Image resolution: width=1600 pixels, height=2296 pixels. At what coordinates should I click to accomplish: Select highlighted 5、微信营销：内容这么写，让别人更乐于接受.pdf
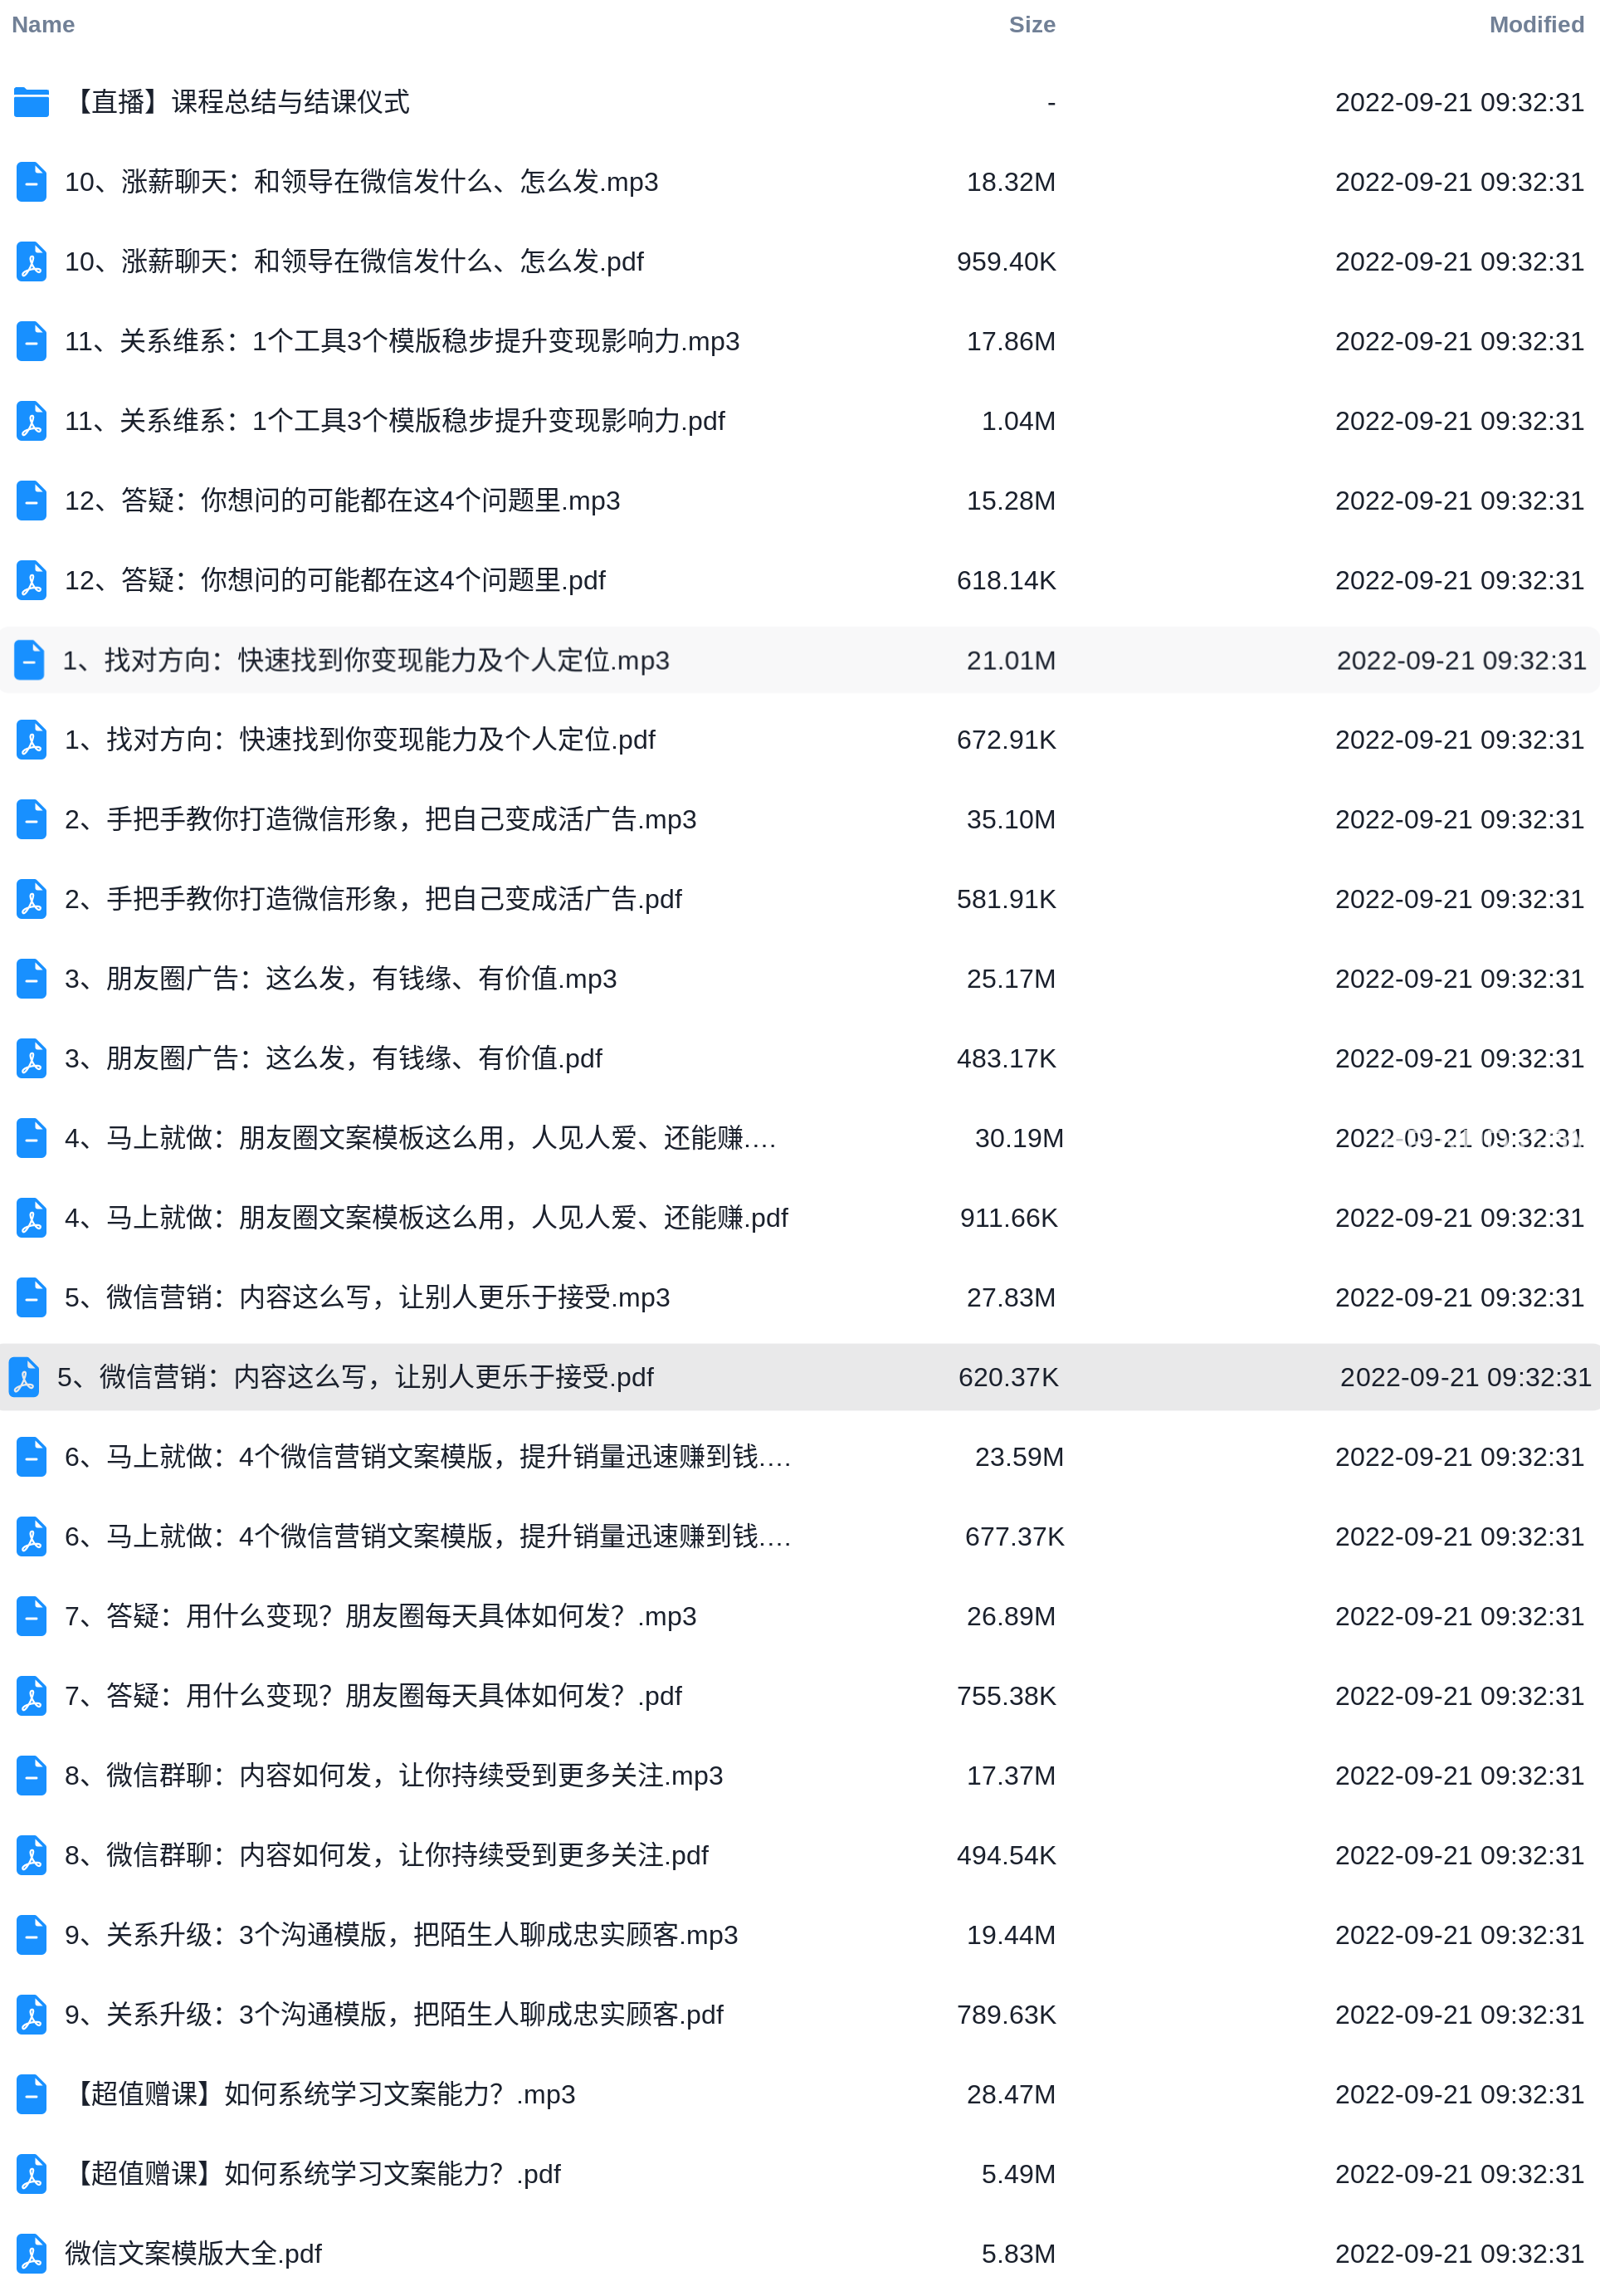pos(356,1377)
